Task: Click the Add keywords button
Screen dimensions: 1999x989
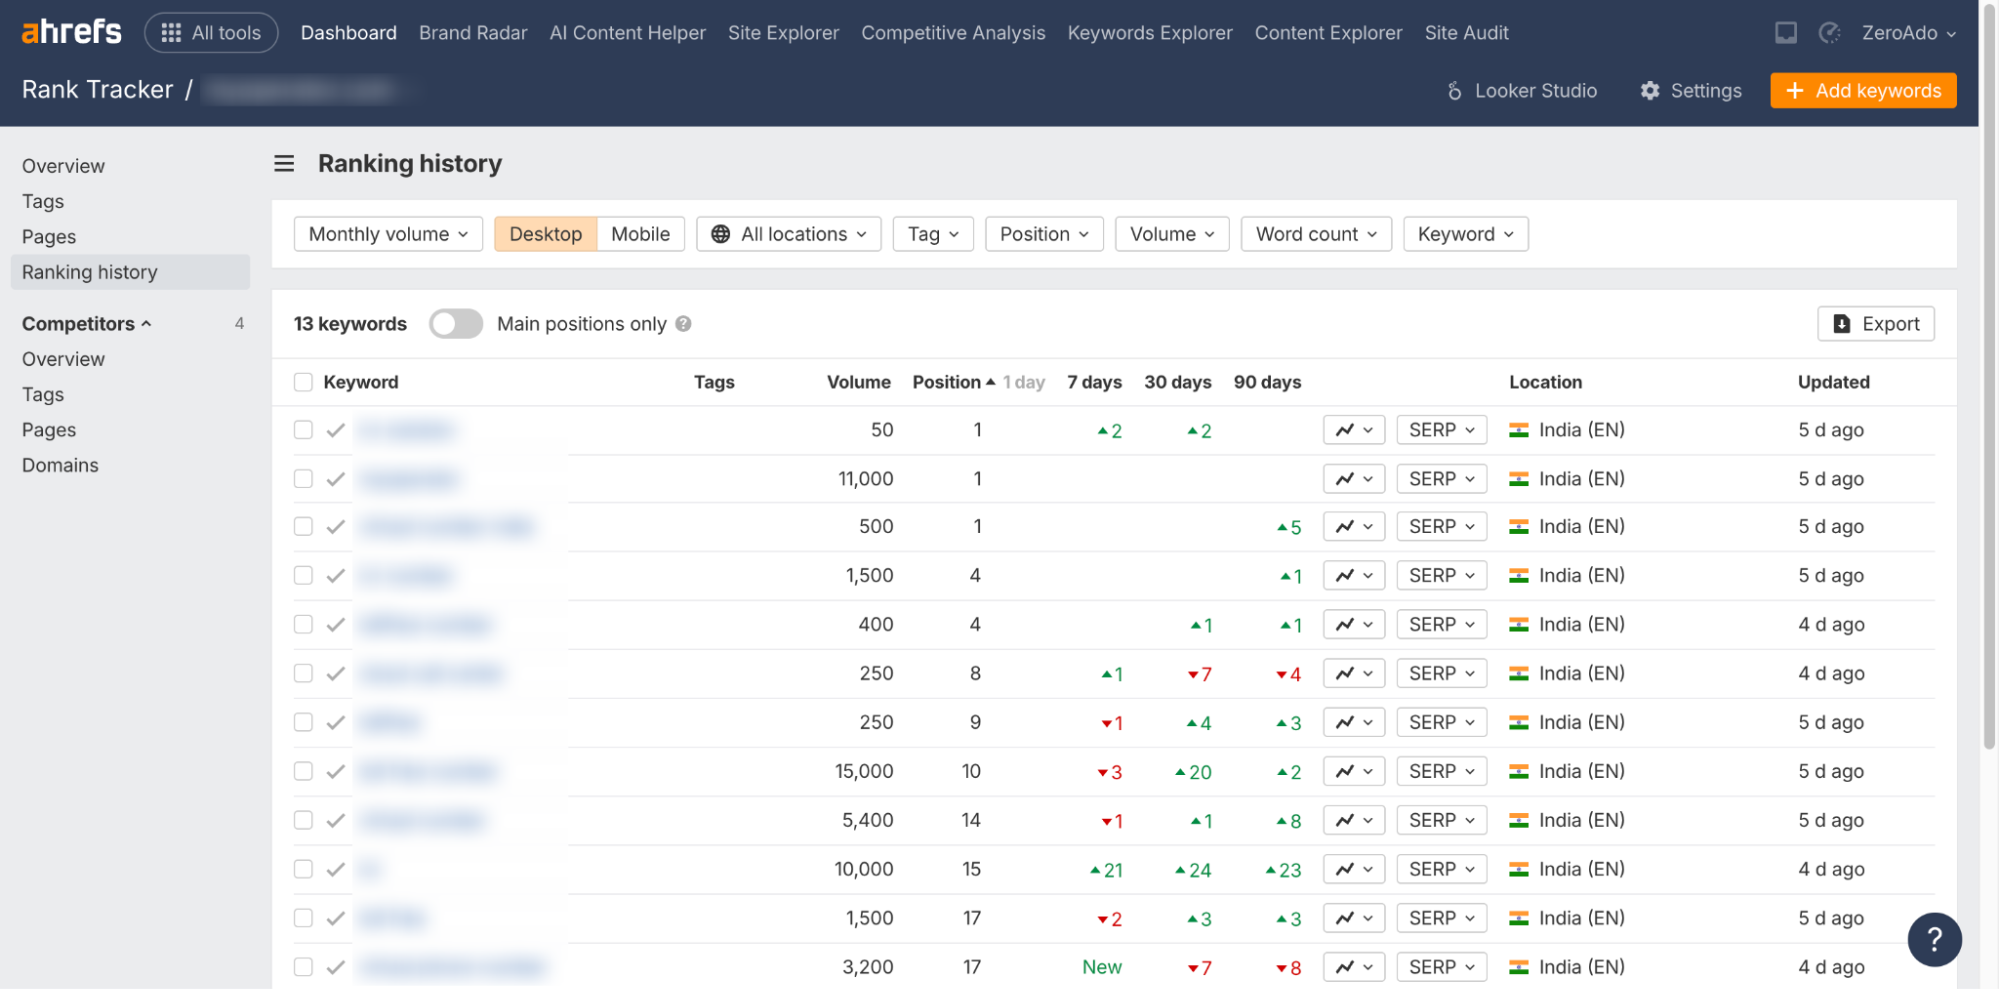Action: tap(1863, 91)
